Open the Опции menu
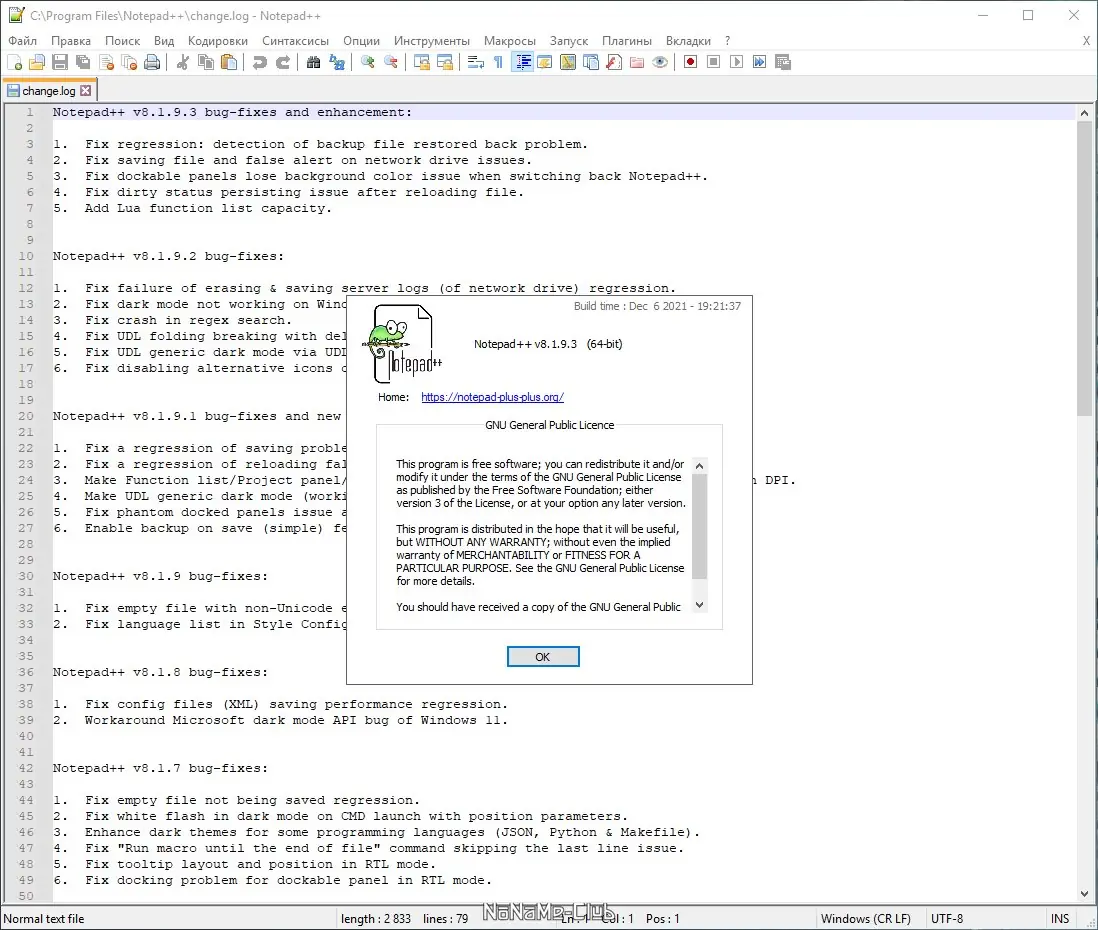Screen dimensions: 1098x930 coord(361,41)
